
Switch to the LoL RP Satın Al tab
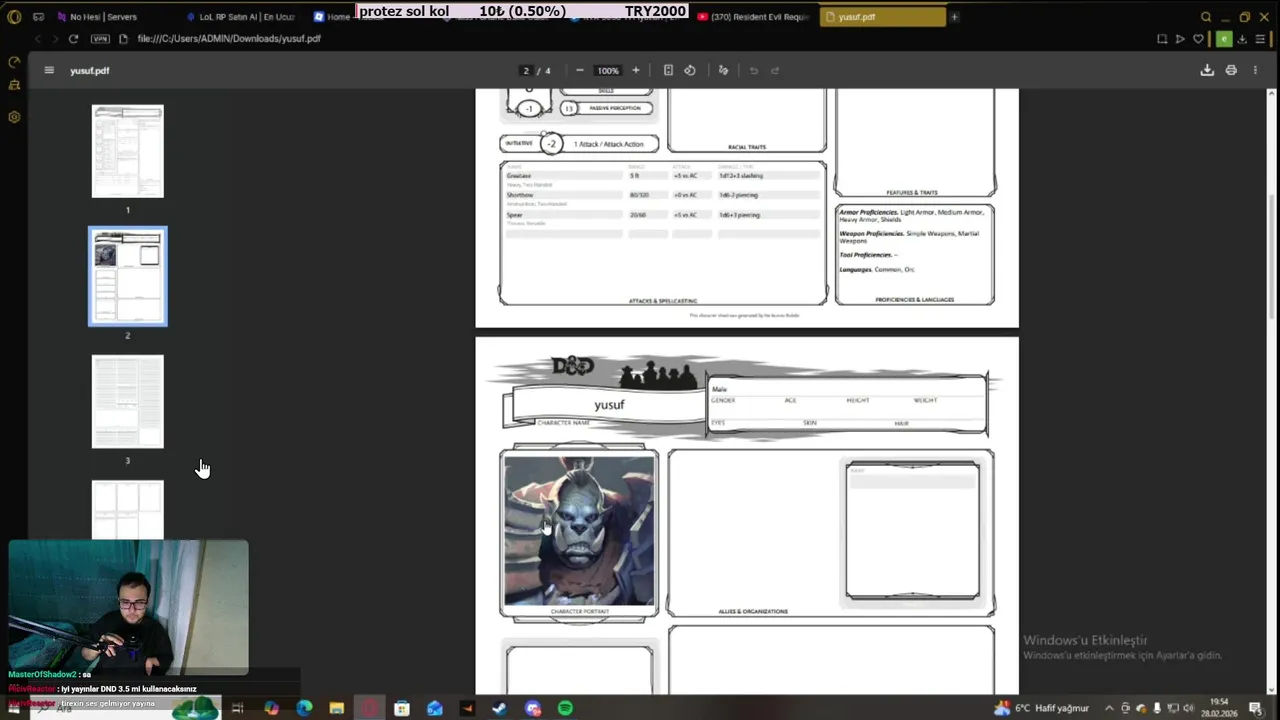pyautogui.click(x=241, y=17)
